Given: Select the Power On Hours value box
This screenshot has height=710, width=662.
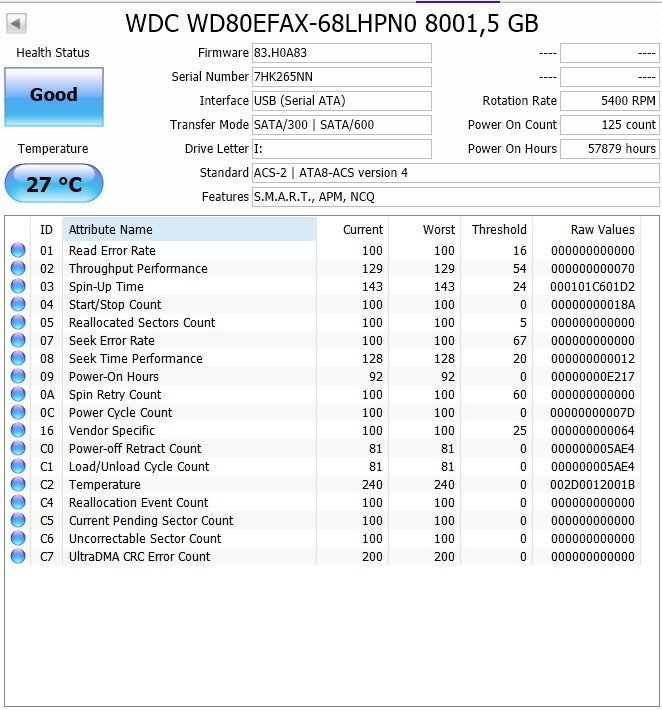Looking at the screenshot, I should click(609, 149).
